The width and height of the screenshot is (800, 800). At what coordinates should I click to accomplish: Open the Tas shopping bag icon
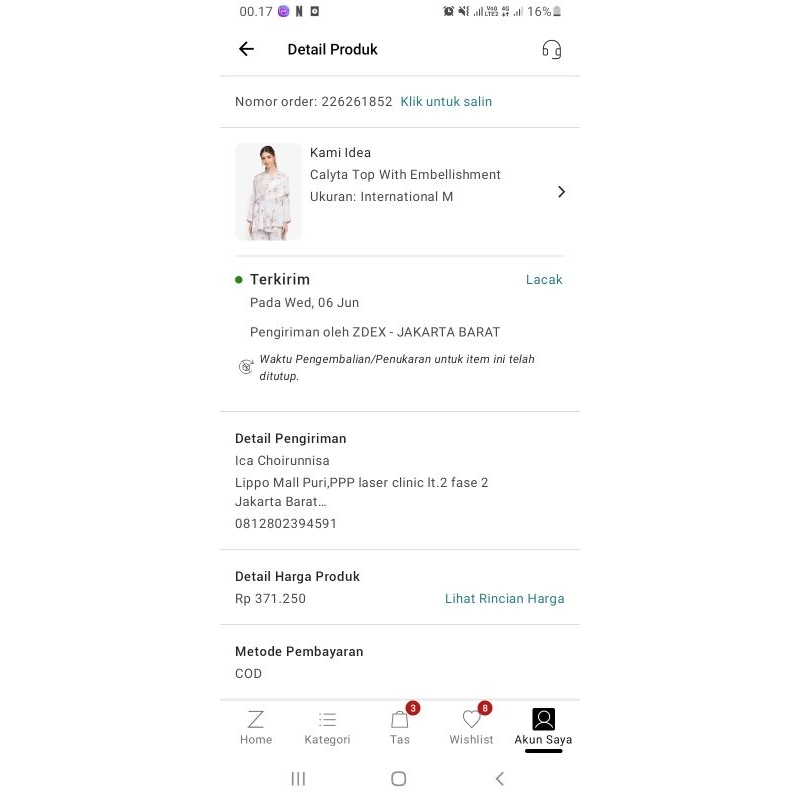(399, 720)
